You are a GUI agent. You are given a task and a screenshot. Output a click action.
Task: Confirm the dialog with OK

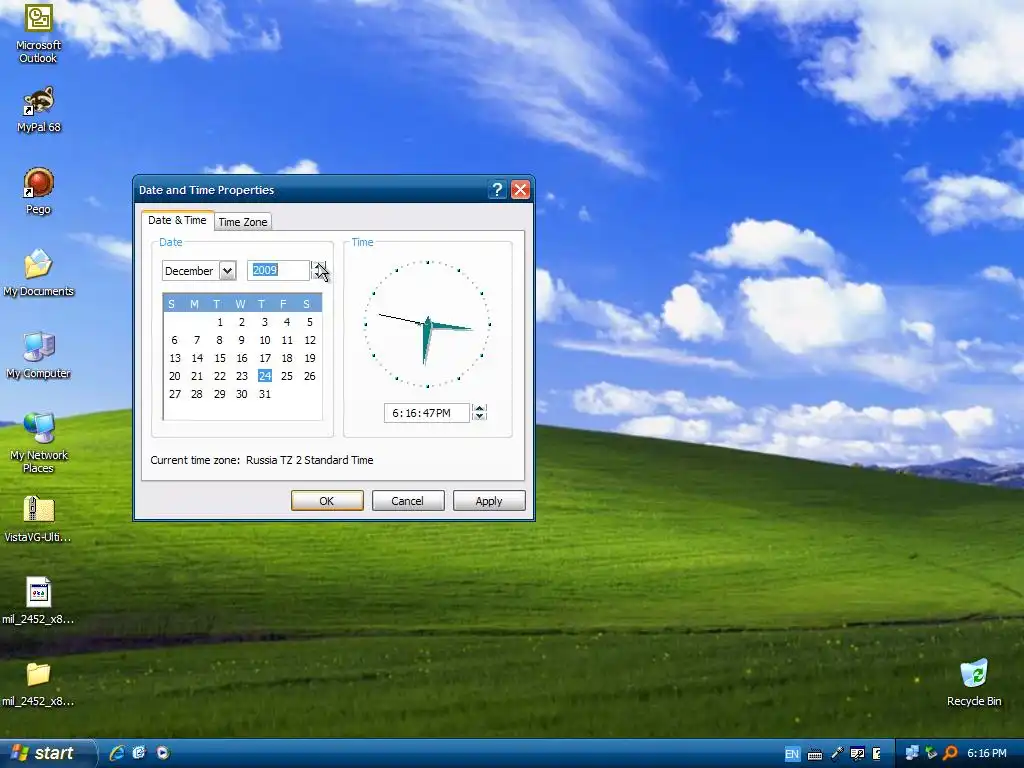point(327,501)
